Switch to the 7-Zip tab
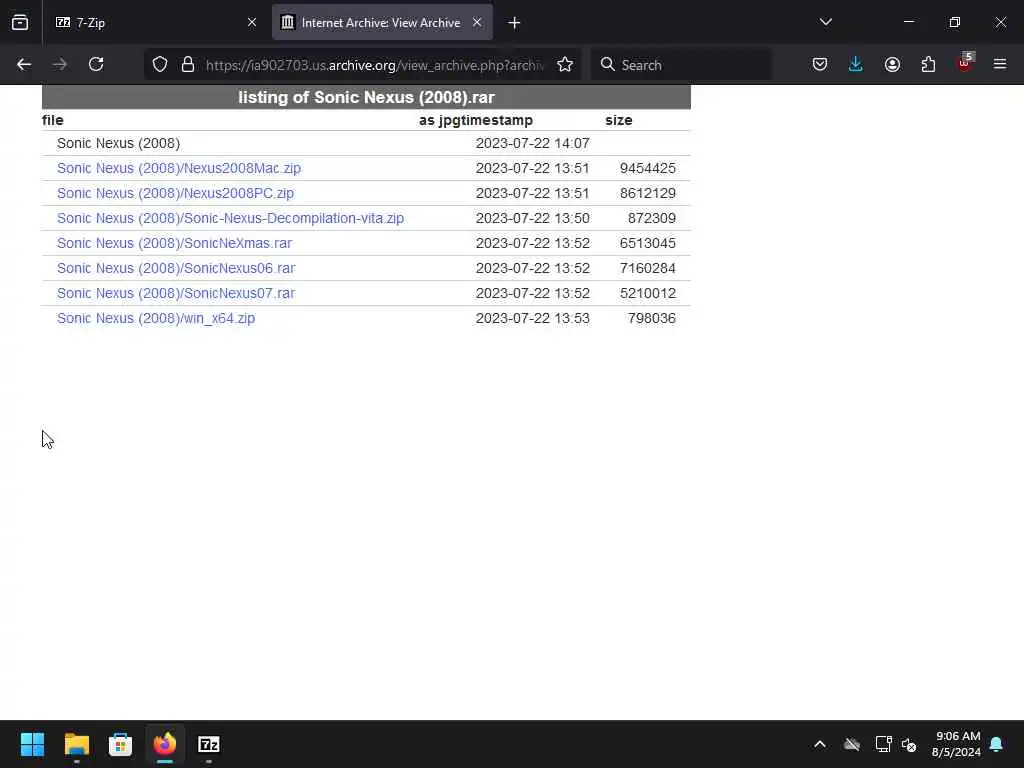 coord(153,23)
